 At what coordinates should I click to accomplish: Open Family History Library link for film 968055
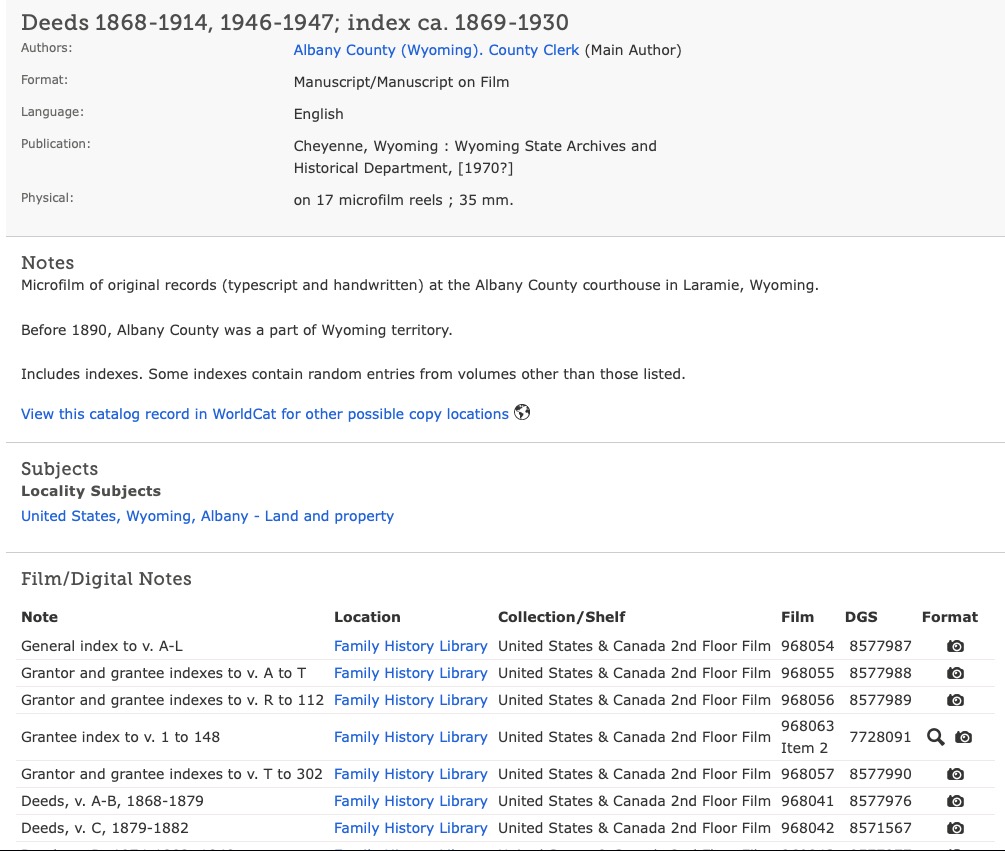(410, 674)
